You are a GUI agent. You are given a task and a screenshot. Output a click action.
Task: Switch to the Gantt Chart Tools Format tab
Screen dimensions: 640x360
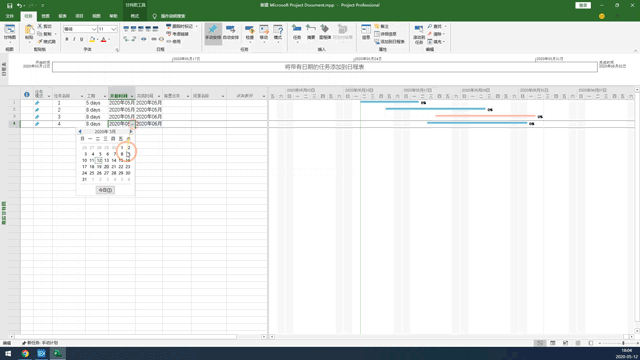coord(135,16)
